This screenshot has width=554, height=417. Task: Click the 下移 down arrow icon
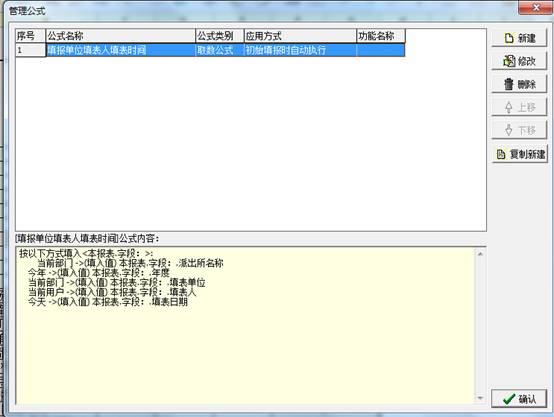coord(508,130)
